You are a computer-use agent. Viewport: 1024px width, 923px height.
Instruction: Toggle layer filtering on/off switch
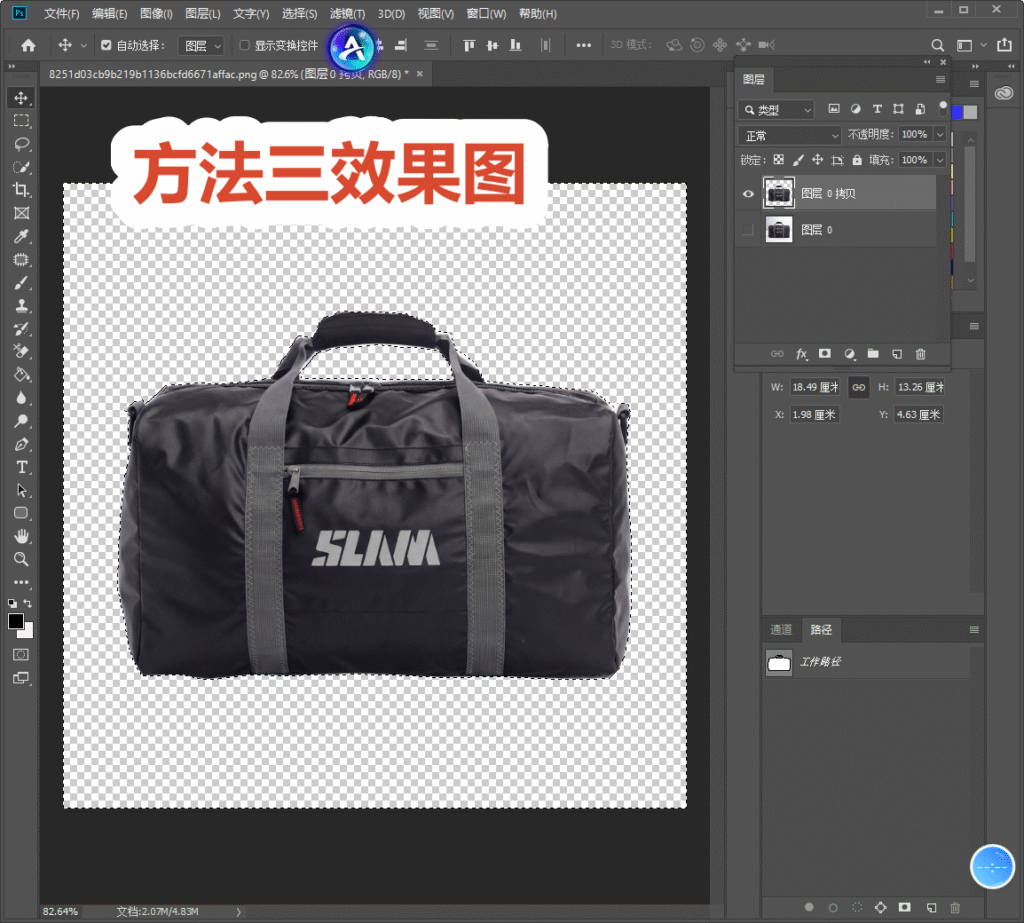point(942,108)
